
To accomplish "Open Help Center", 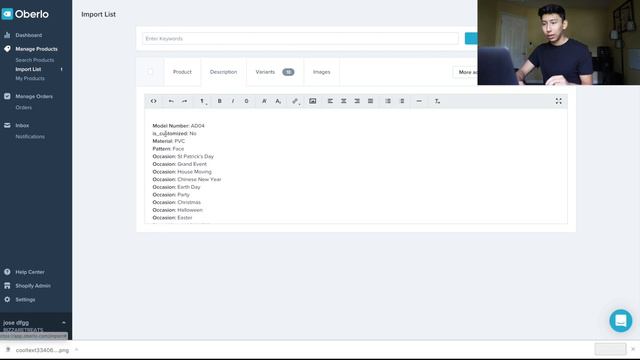I will pyautogui.click(x=30, y=272).
